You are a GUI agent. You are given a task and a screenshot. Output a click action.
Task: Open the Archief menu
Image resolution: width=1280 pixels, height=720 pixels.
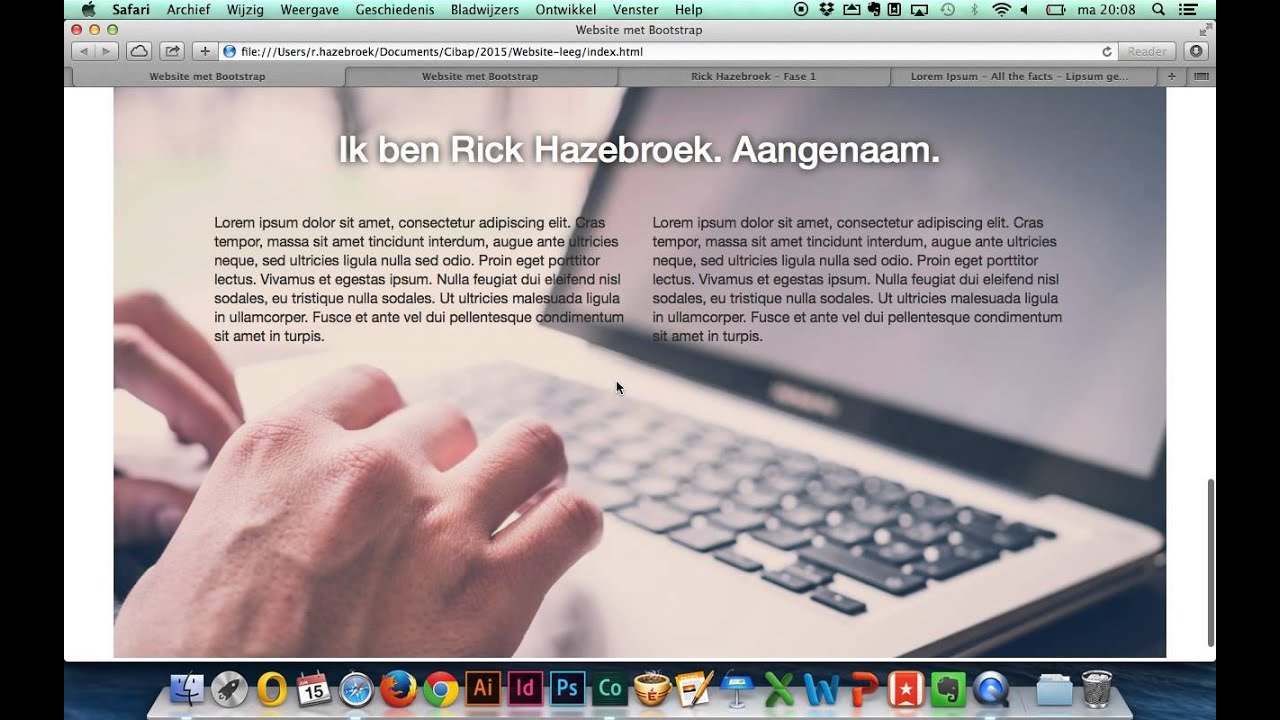[189, 9]
